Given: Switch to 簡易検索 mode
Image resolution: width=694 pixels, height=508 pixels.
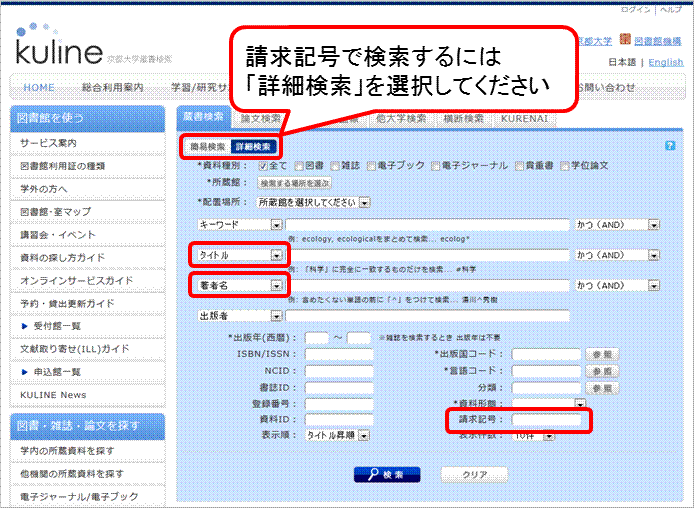Looking at the screenshot, I should click(x=208, y=146).
